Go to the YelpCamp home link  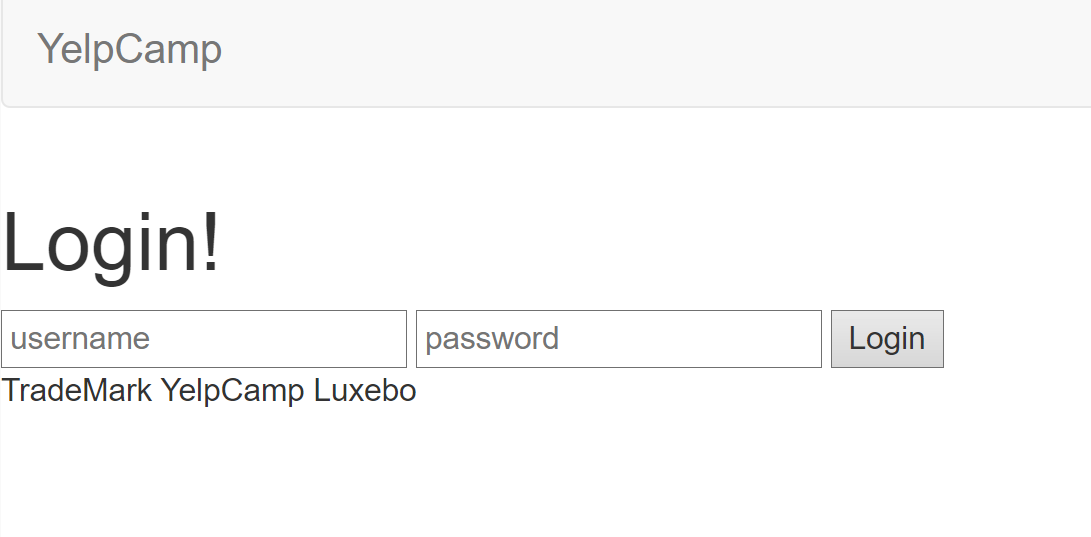(x=129, y=49)
